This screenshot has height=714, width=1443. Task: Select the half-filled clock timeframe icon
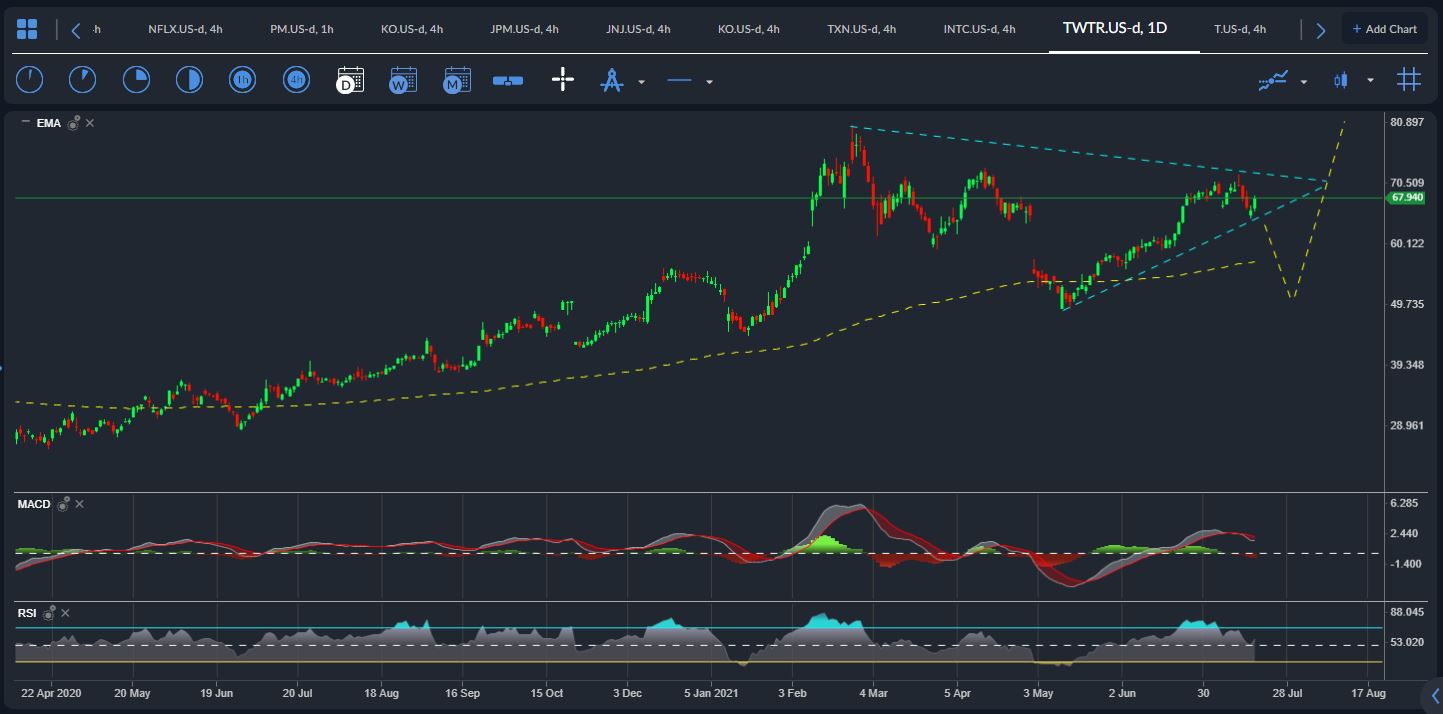[x=189, y=80]
